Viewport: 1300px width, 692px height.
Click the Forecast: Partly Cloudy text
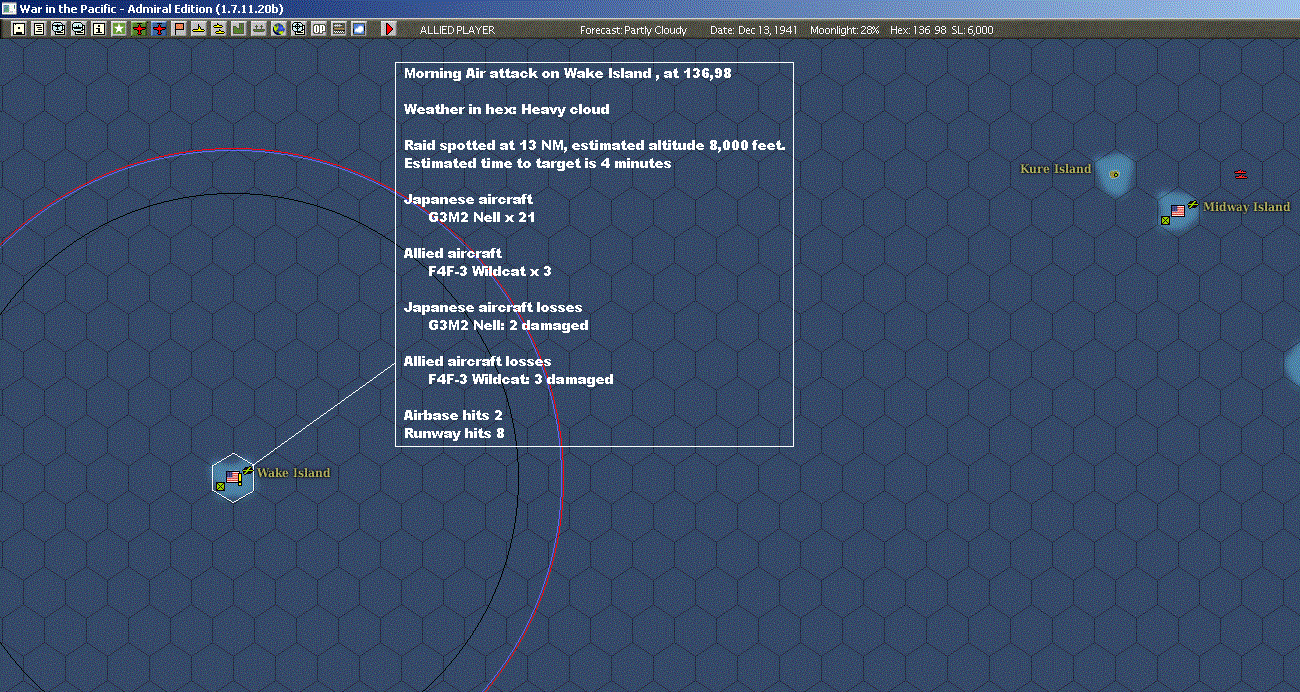pyautogui.click(x=634, y=30)
